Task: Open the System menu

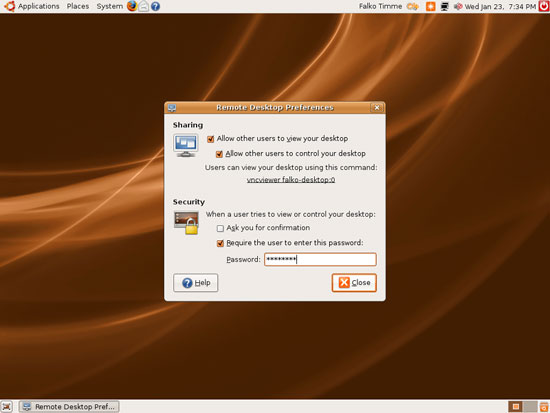Action: click(109, 6)
